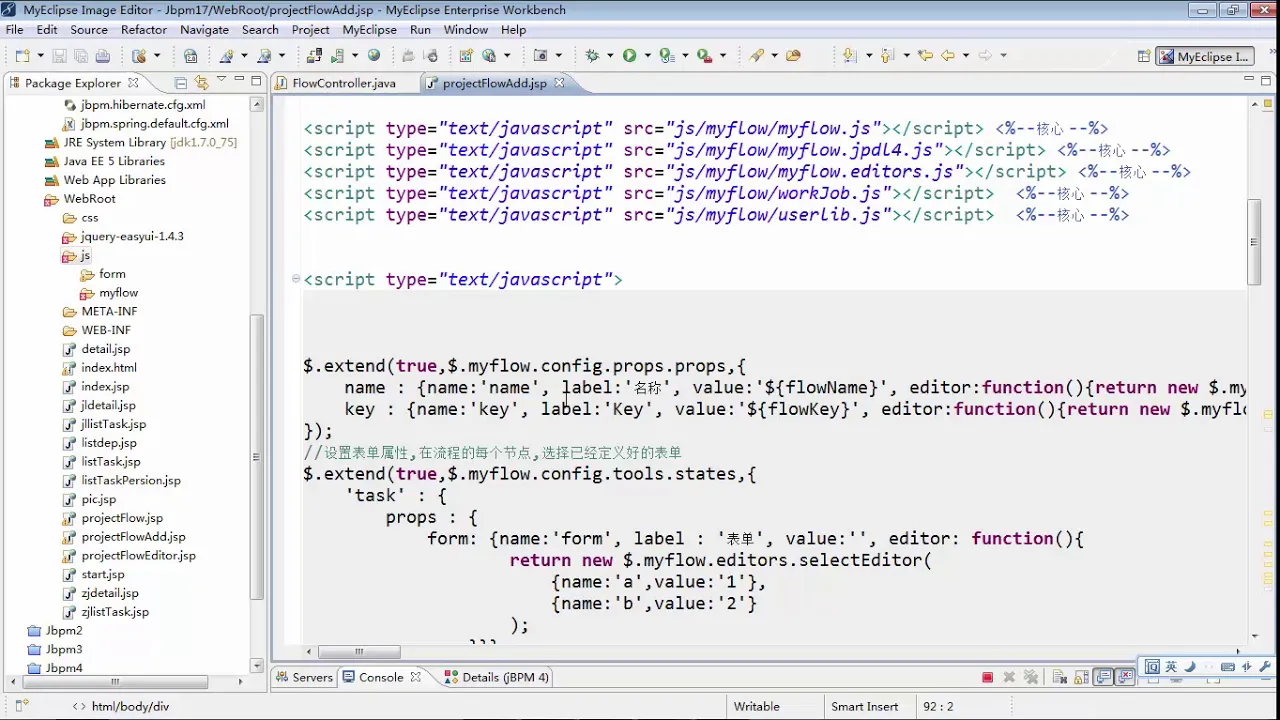The width and height of the screenshot is (1280, 720).
Task: Toggle Show Console on output change
Action: click(x=1103, y=677)
